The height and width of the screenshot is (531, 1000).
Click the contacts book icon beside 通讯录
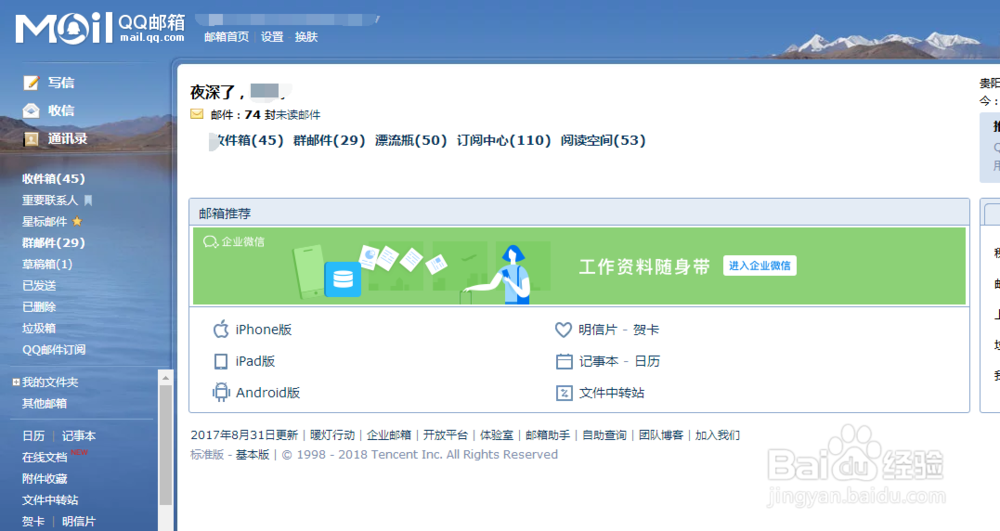click(31, 139)
